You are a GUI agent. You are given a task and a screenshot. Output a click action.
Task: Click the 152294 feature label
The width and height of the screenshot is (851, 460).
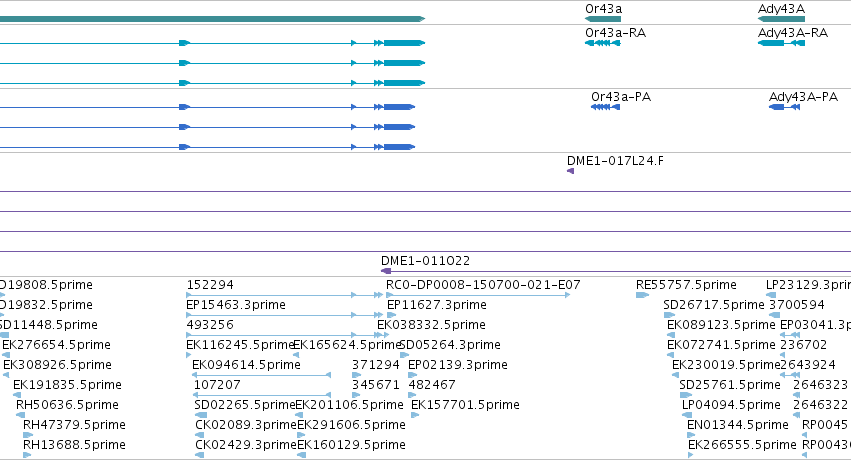click(x=210, y=285)
